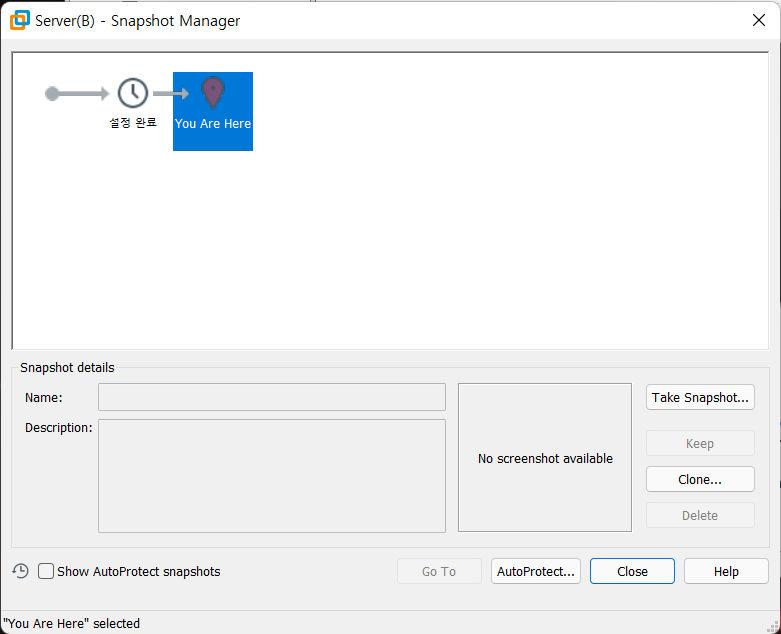Click the window resize grip corner
This screenshot has height=634, width=781.
774,627
